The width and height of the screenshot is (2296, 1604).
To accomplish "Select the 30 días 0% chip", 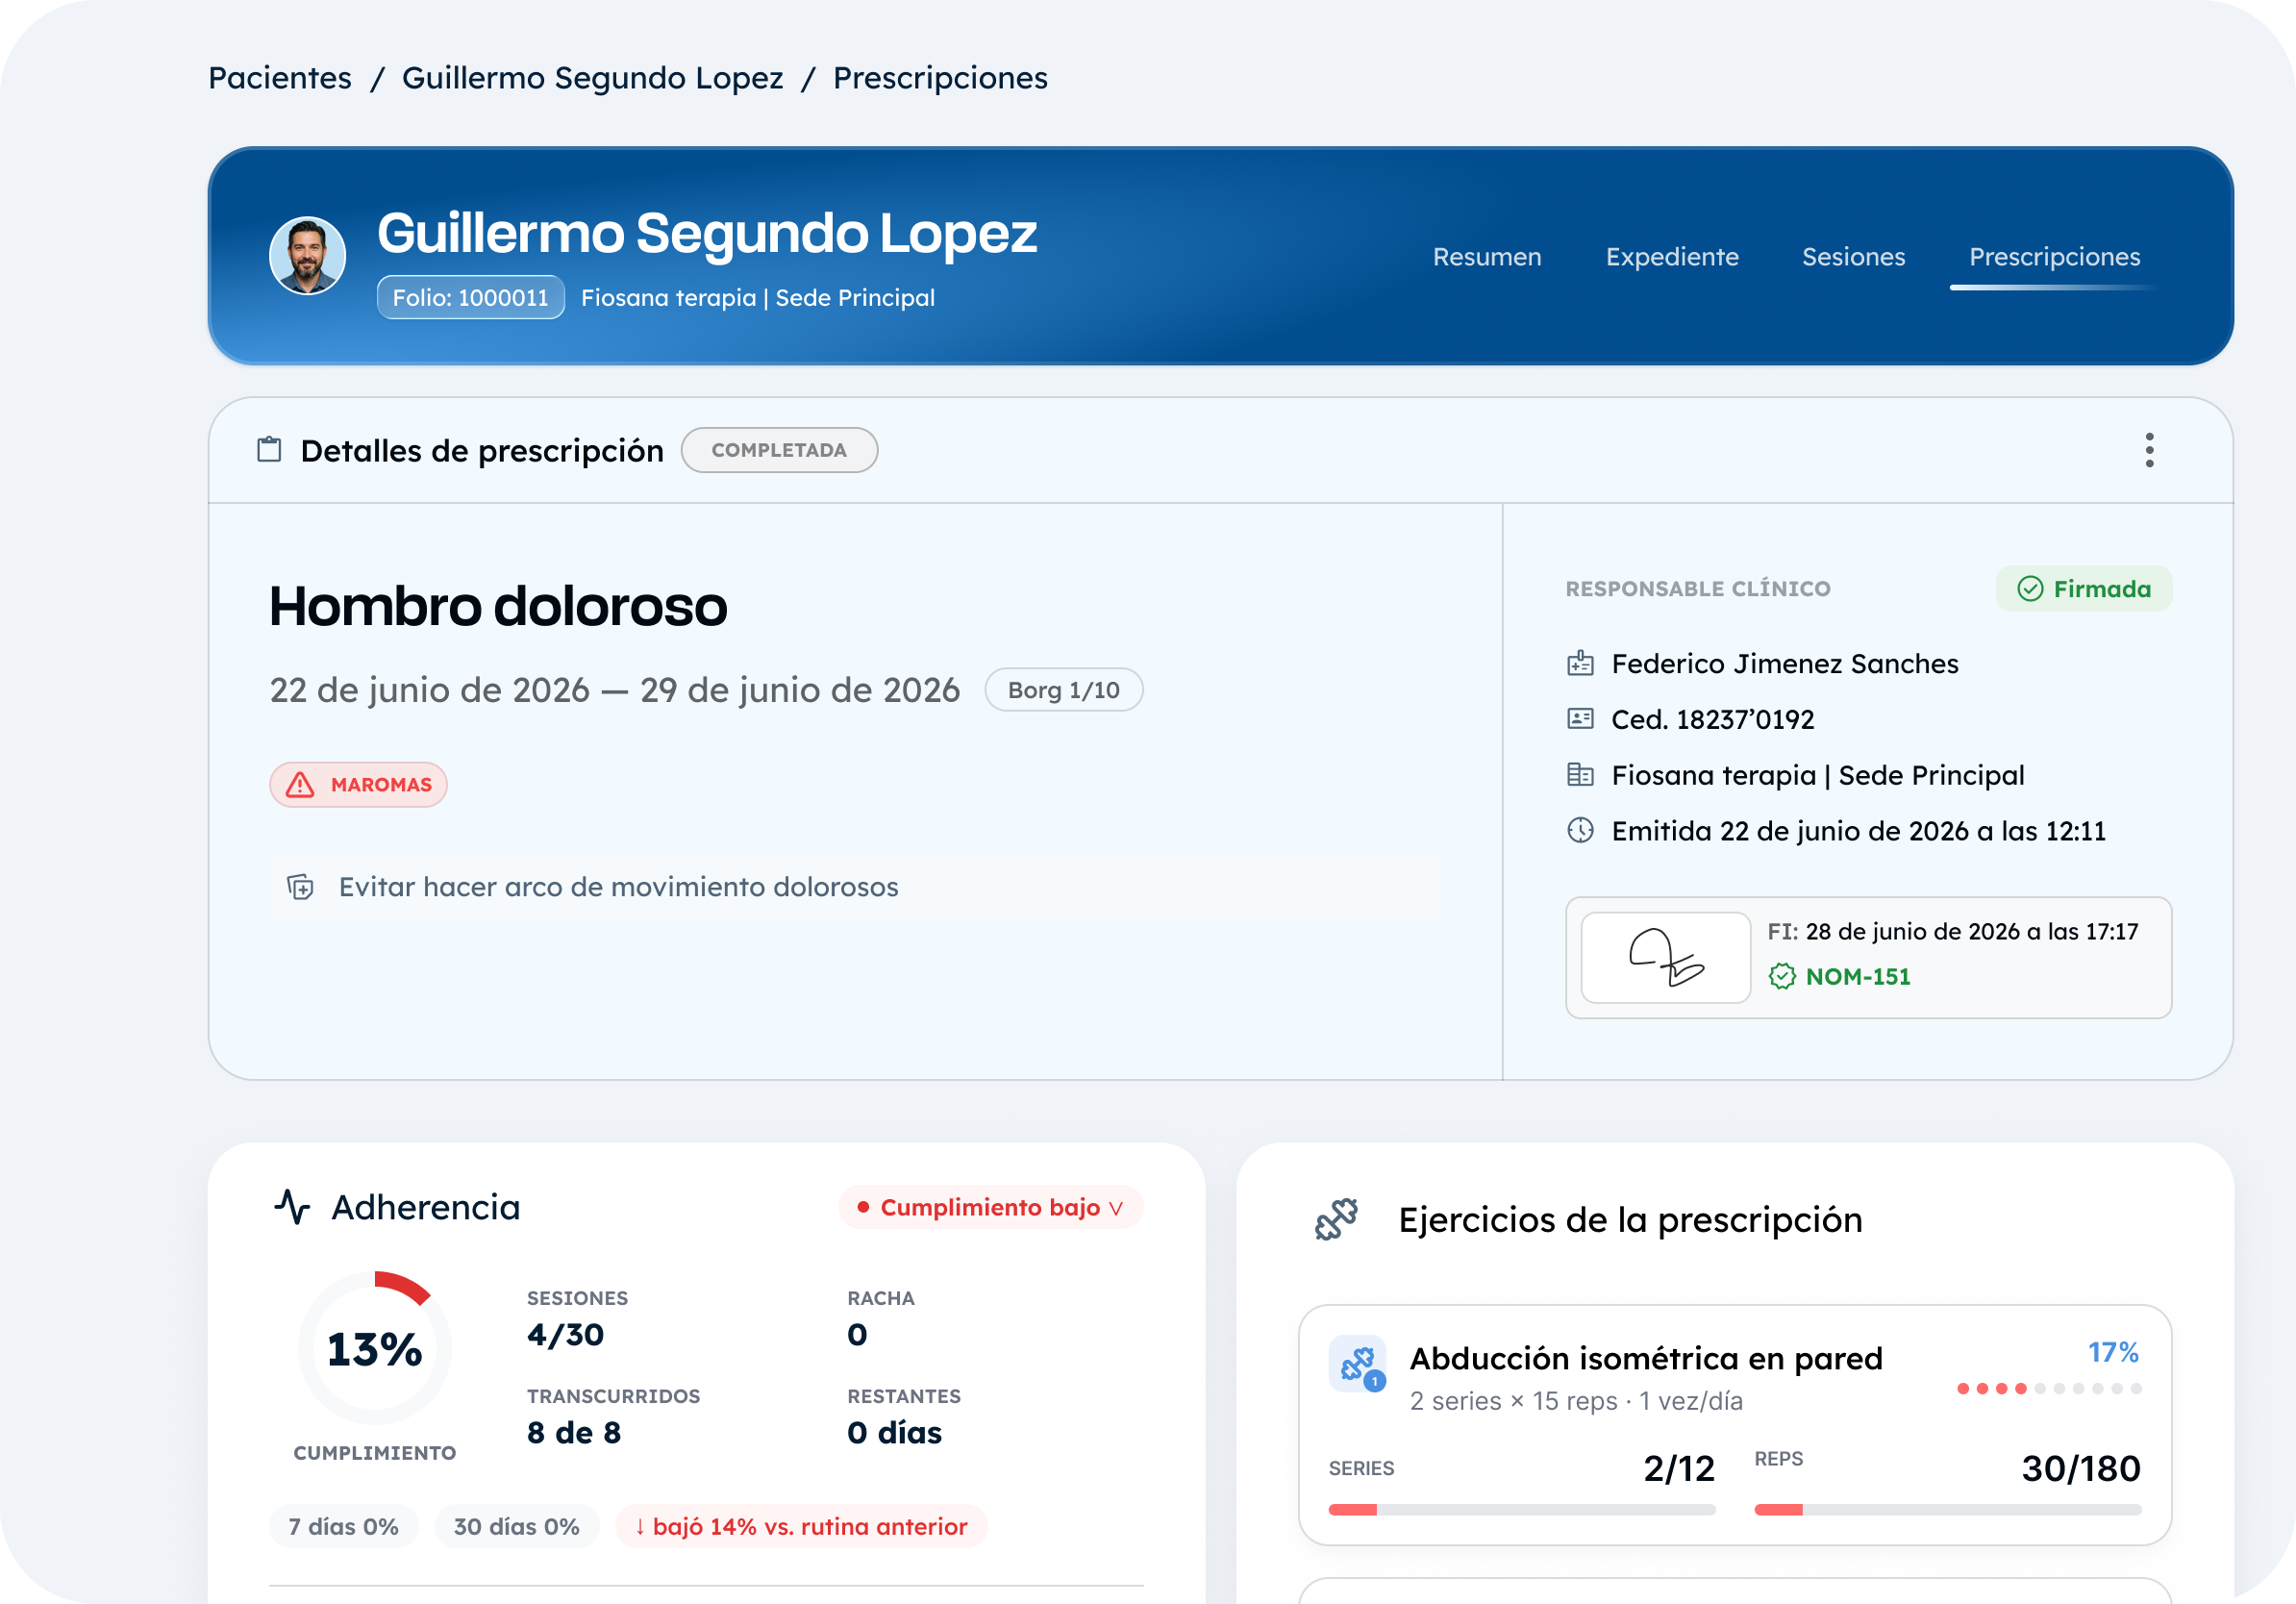I will 516,1527.
